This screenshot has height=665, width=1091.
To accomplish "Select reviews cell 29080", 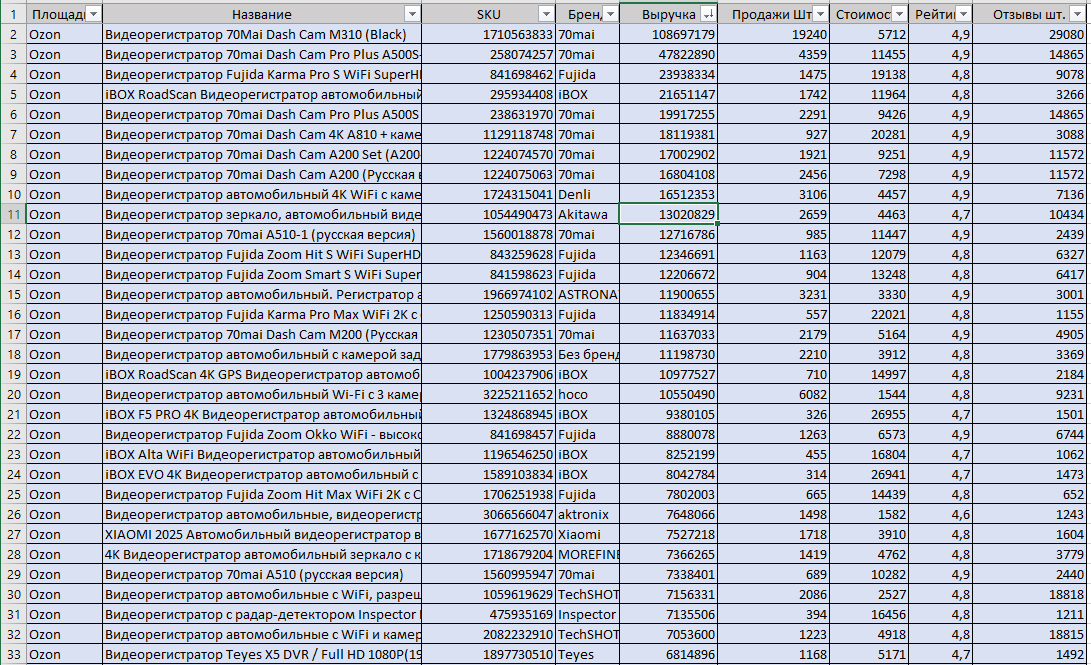I will 1030,34.
